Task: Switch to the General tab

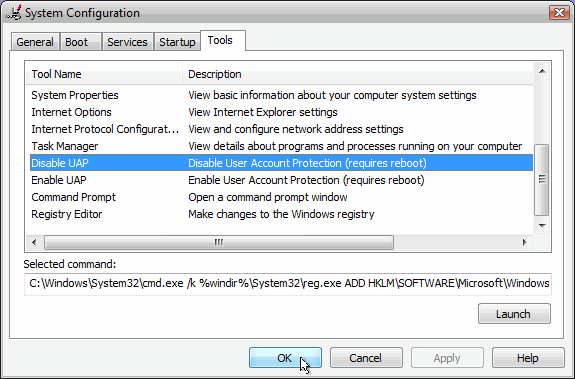Action: [x=35, y=42]
